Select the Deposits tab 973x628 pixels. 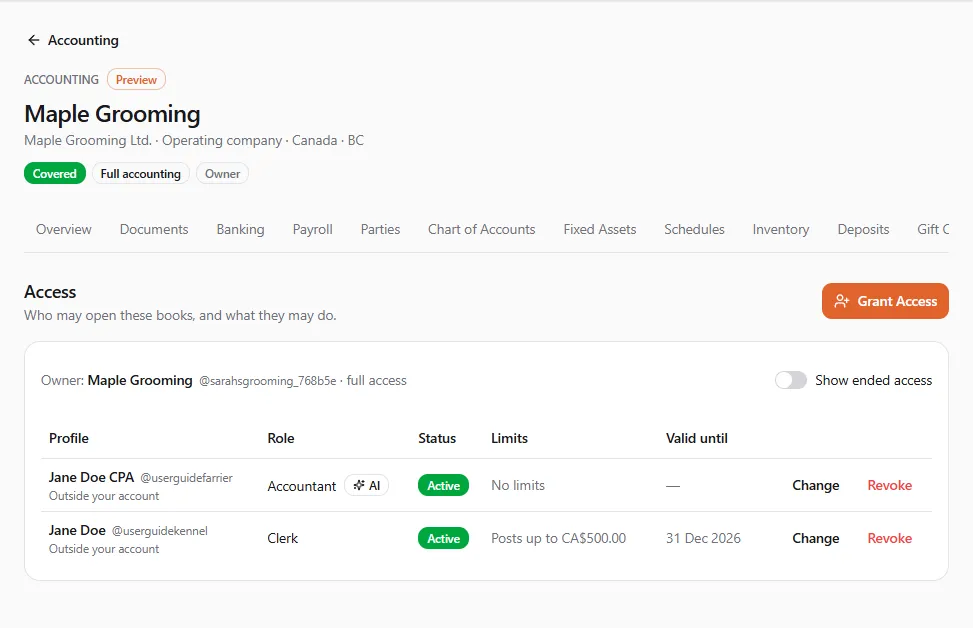[x=863, y=230]
